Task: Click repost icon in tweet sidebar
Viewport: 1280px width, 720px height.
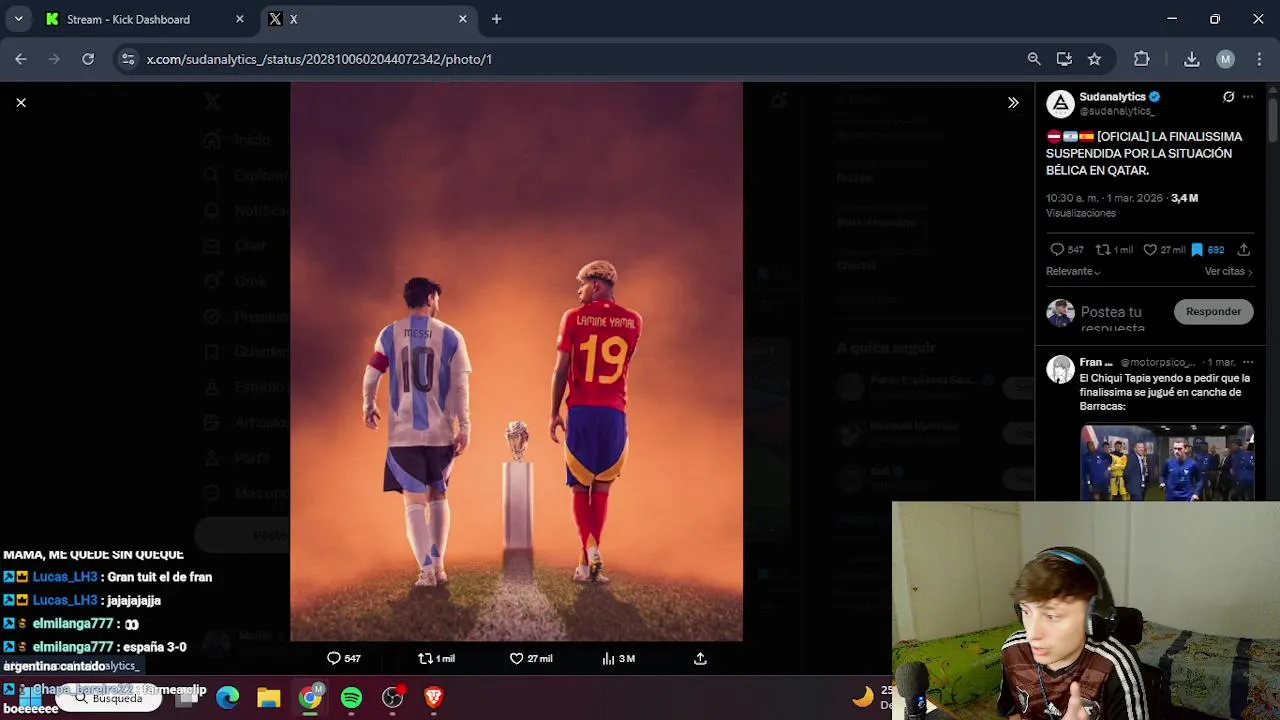Action: click(x=1103, y=250)
